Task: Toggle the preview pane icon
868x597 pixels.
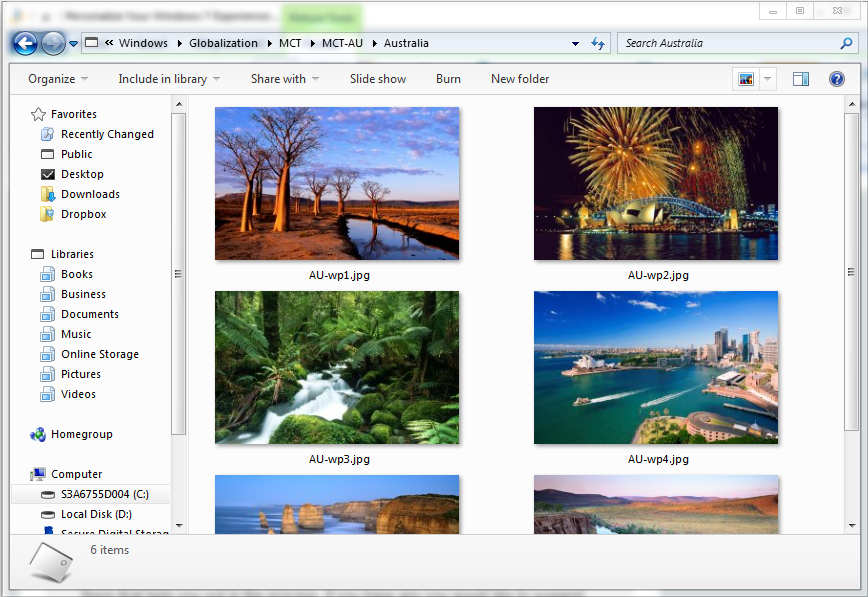Action: 801,79
